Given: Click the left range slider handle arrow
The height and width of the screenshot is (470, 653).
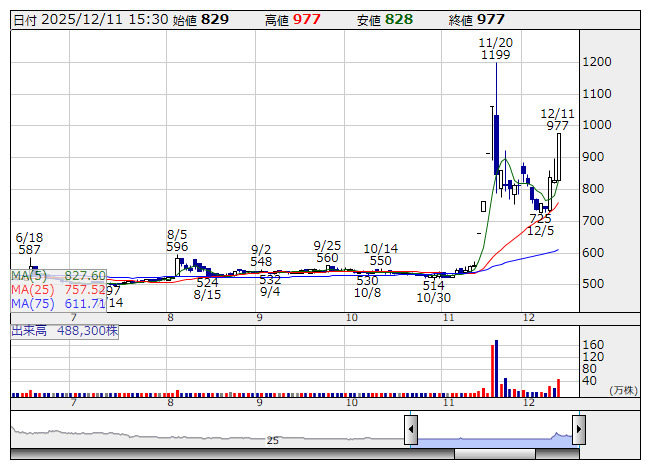Looking at the screenshot, I should pyautogui.click(x=411, y=431).
